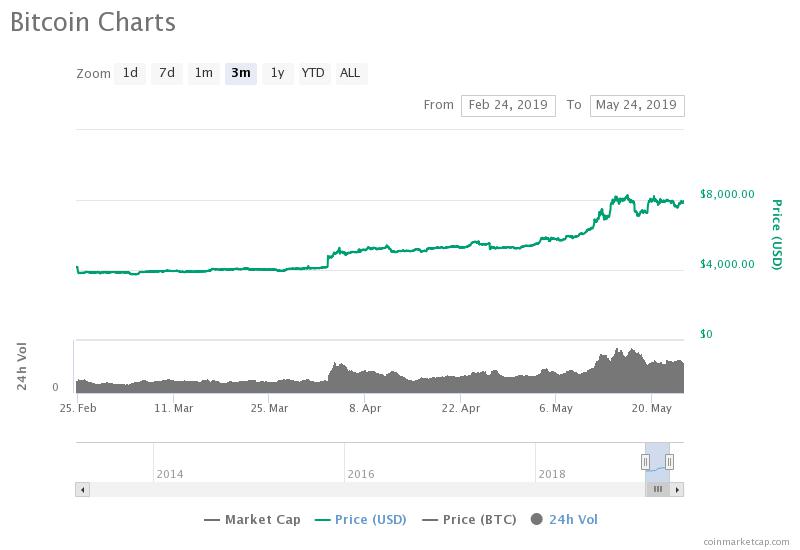Toggle the 24h Vol legend circle marker

point(537,519)
